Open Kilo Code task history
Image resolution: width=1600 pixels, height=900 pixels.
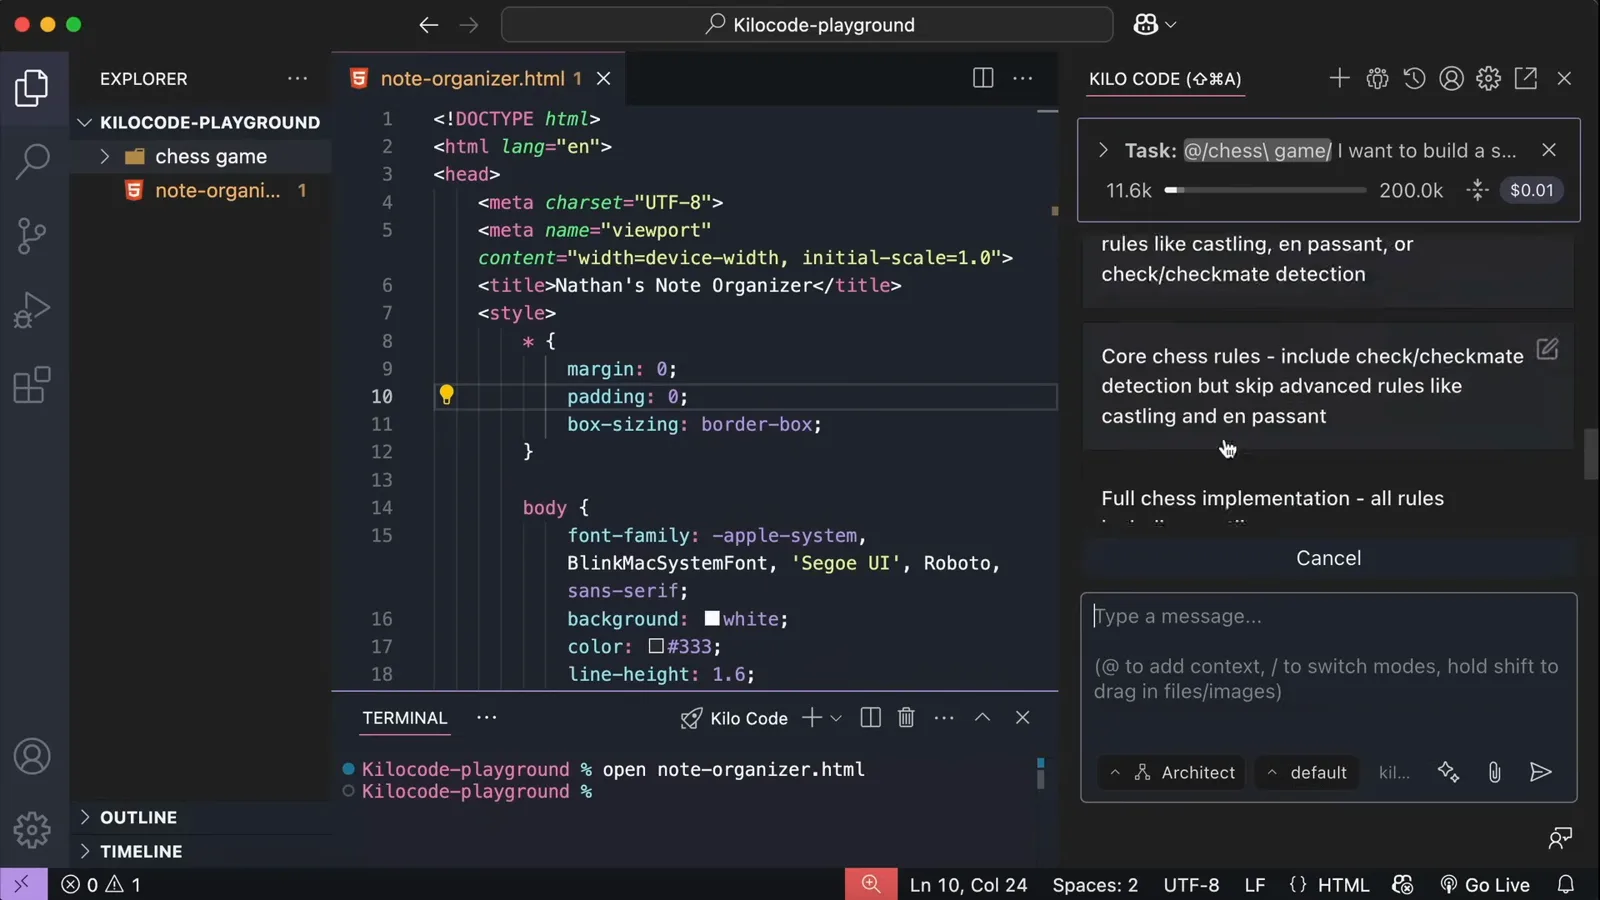click(1414, 78)
